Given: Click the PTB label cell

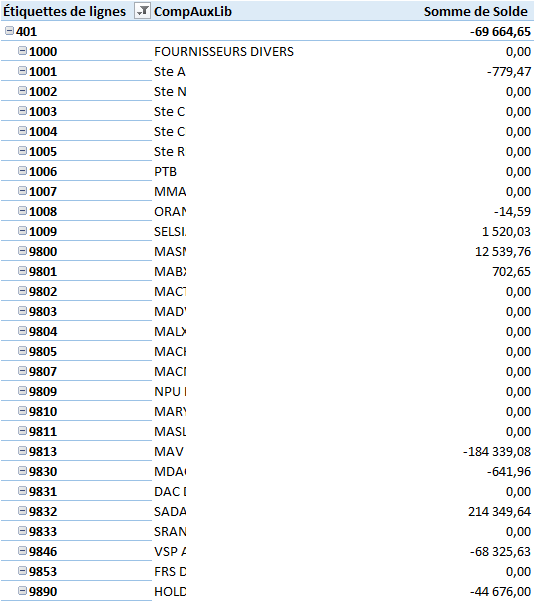Looking at the screenshot, I should click(x=165, y=171).
